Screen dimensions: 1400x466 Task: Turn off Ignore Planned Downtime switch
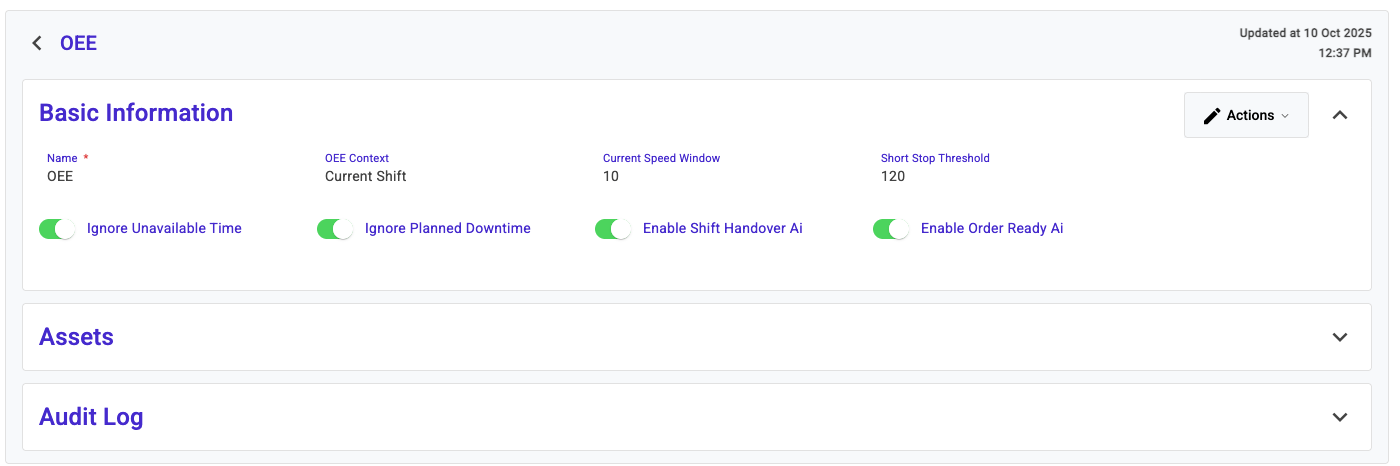[x=335, y=229]
